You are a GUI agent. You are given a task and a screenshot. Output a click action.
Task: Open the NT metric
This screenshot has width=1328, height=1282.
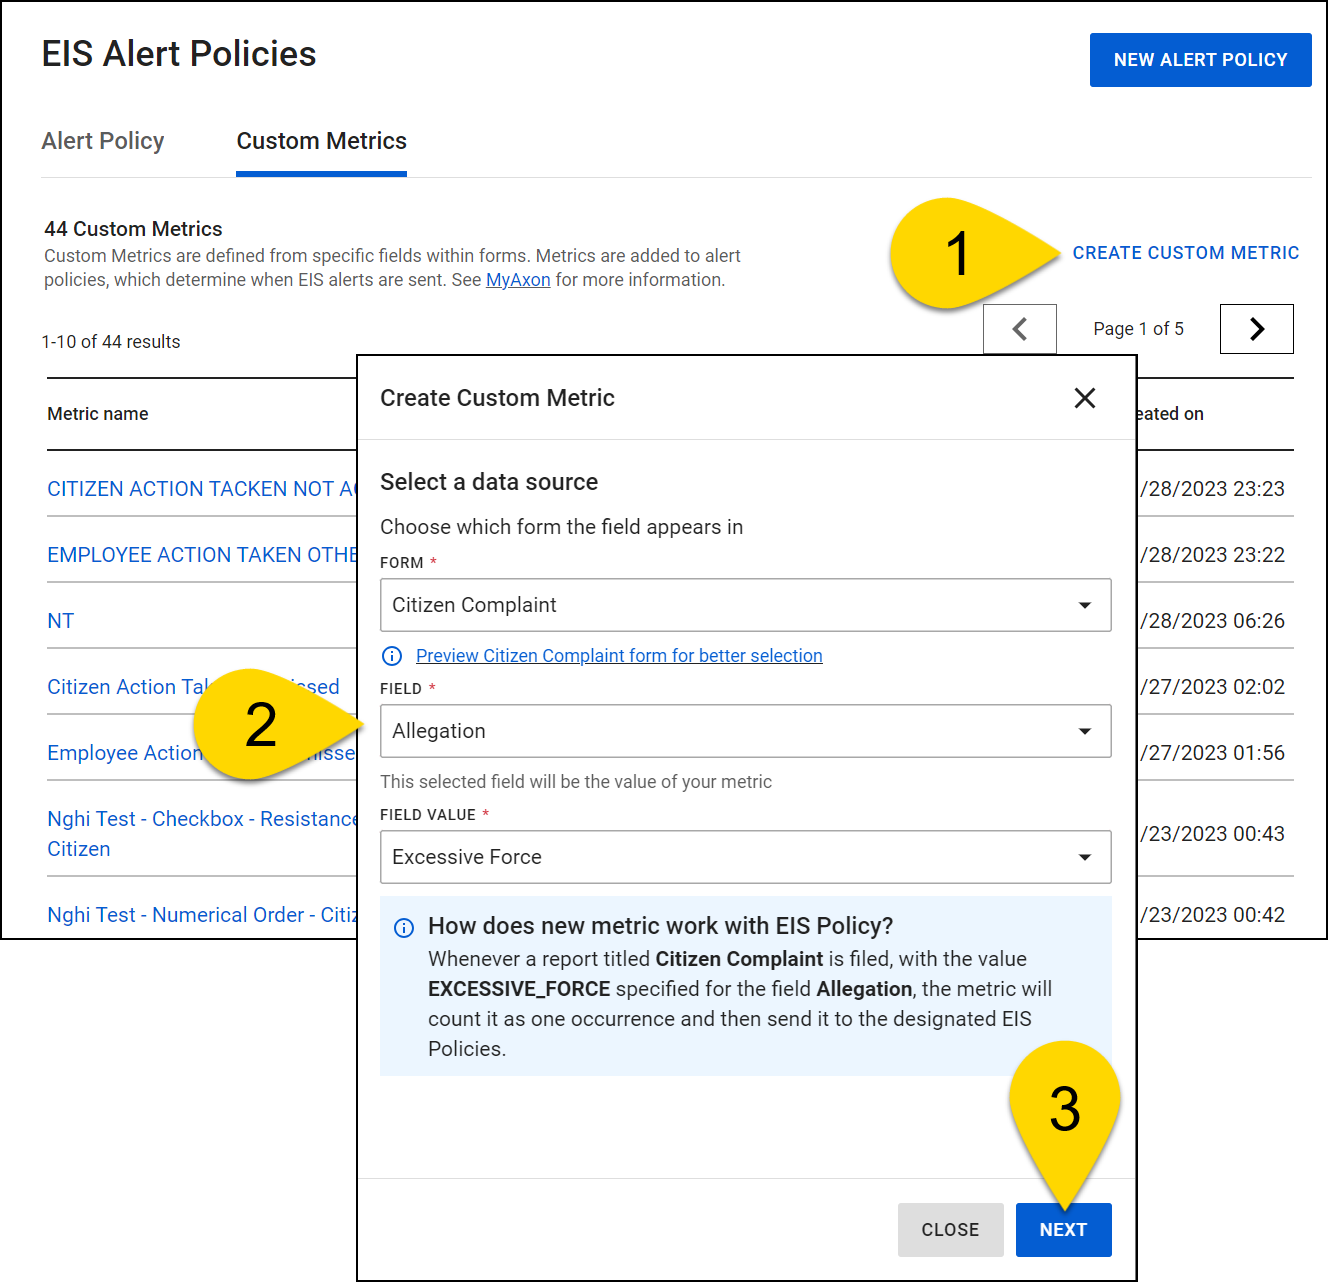(60, 620)
